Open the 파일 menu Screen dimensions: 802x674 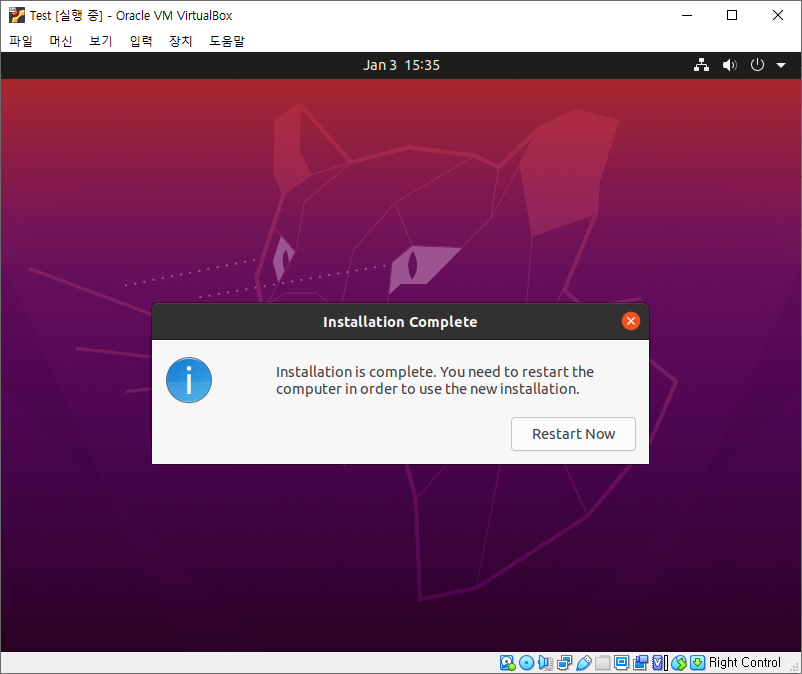pos(21,41)
